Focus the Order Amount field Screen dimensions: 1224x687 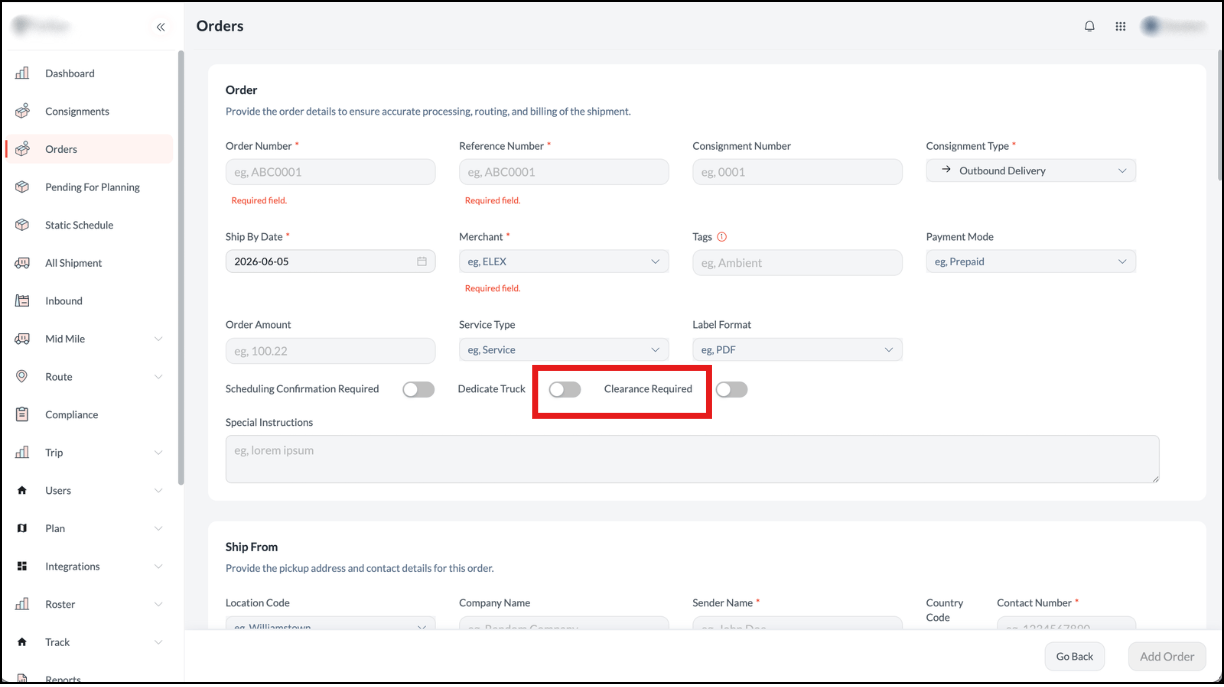331,350
